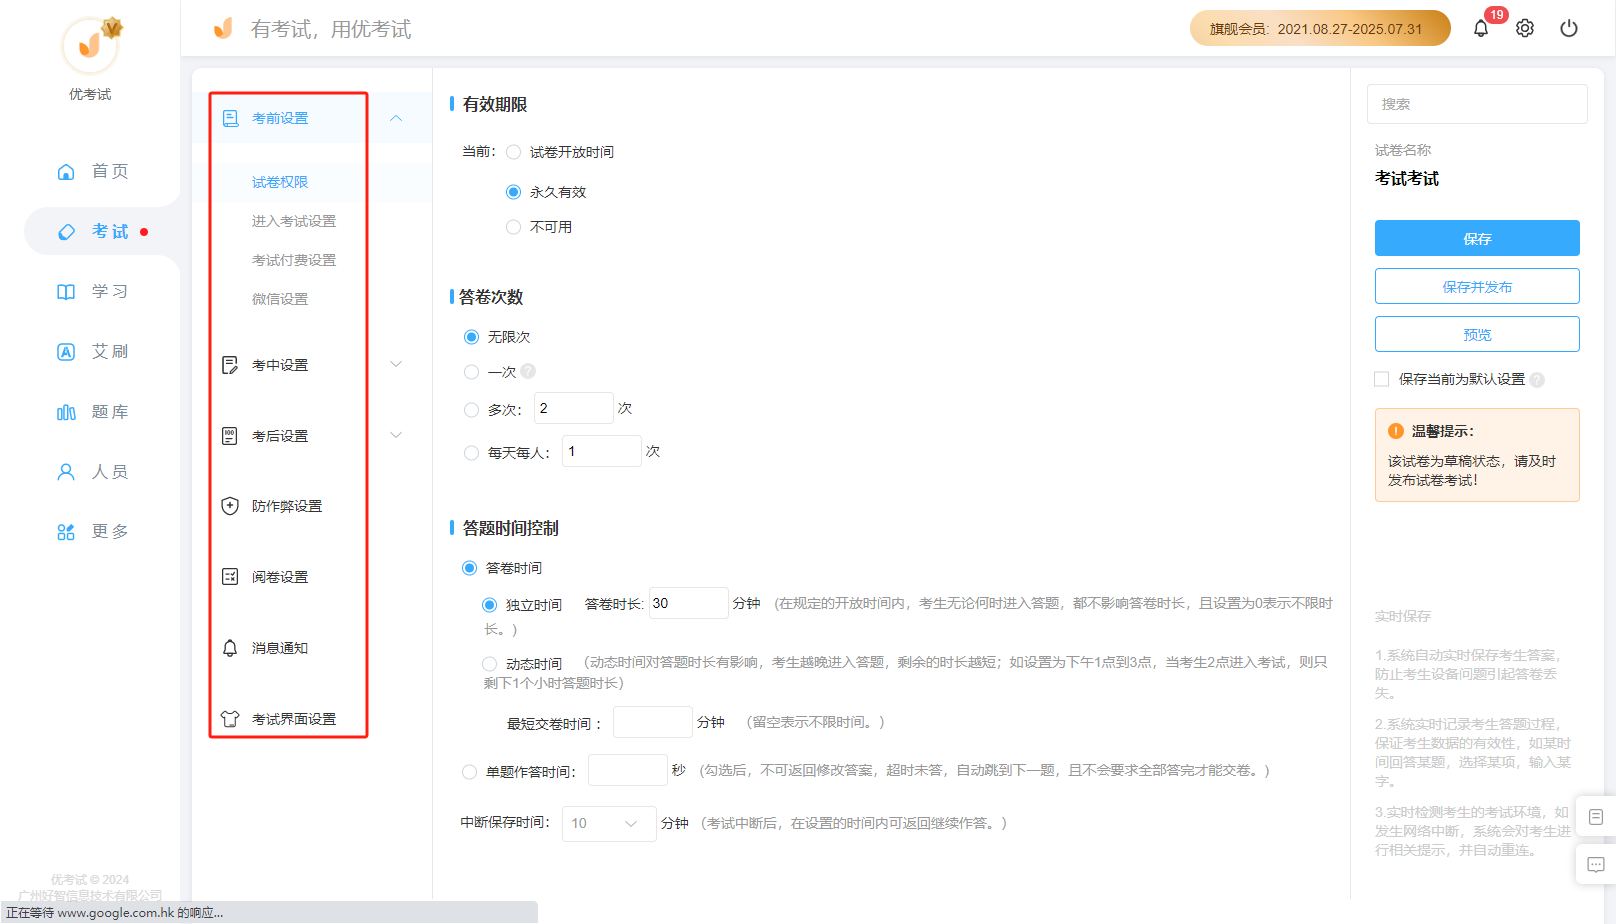Image resolution: width=1616 pixels, height=924 pixels.
Task: Open 题库 sidebar label
Action: click(110, 412)
